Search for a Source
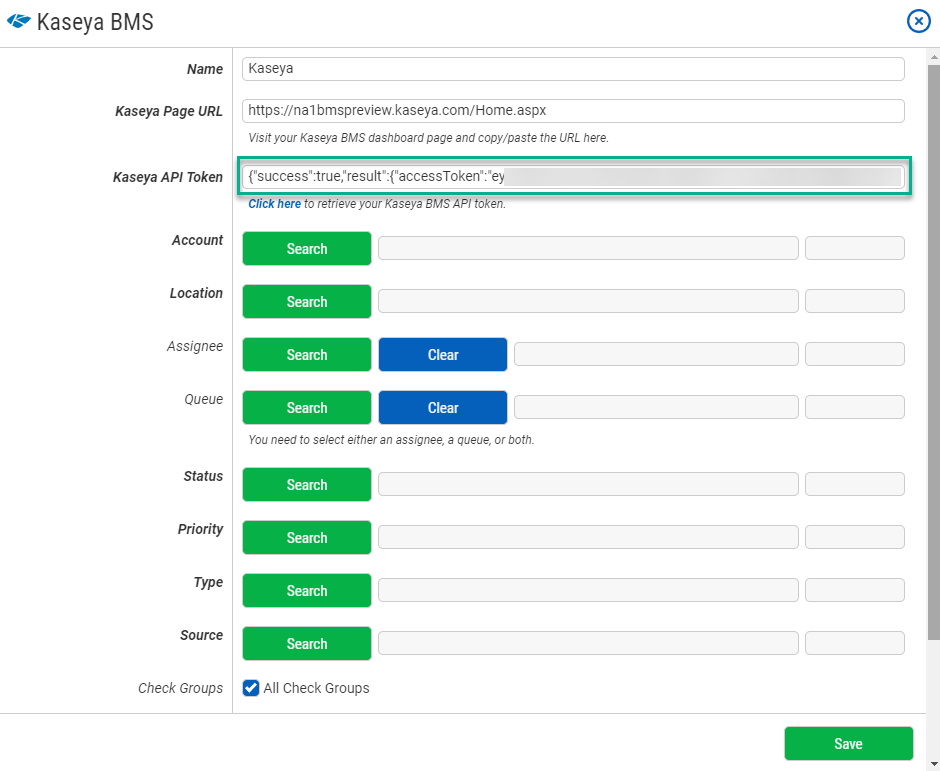Screen dimensions: 940x771 306,643
